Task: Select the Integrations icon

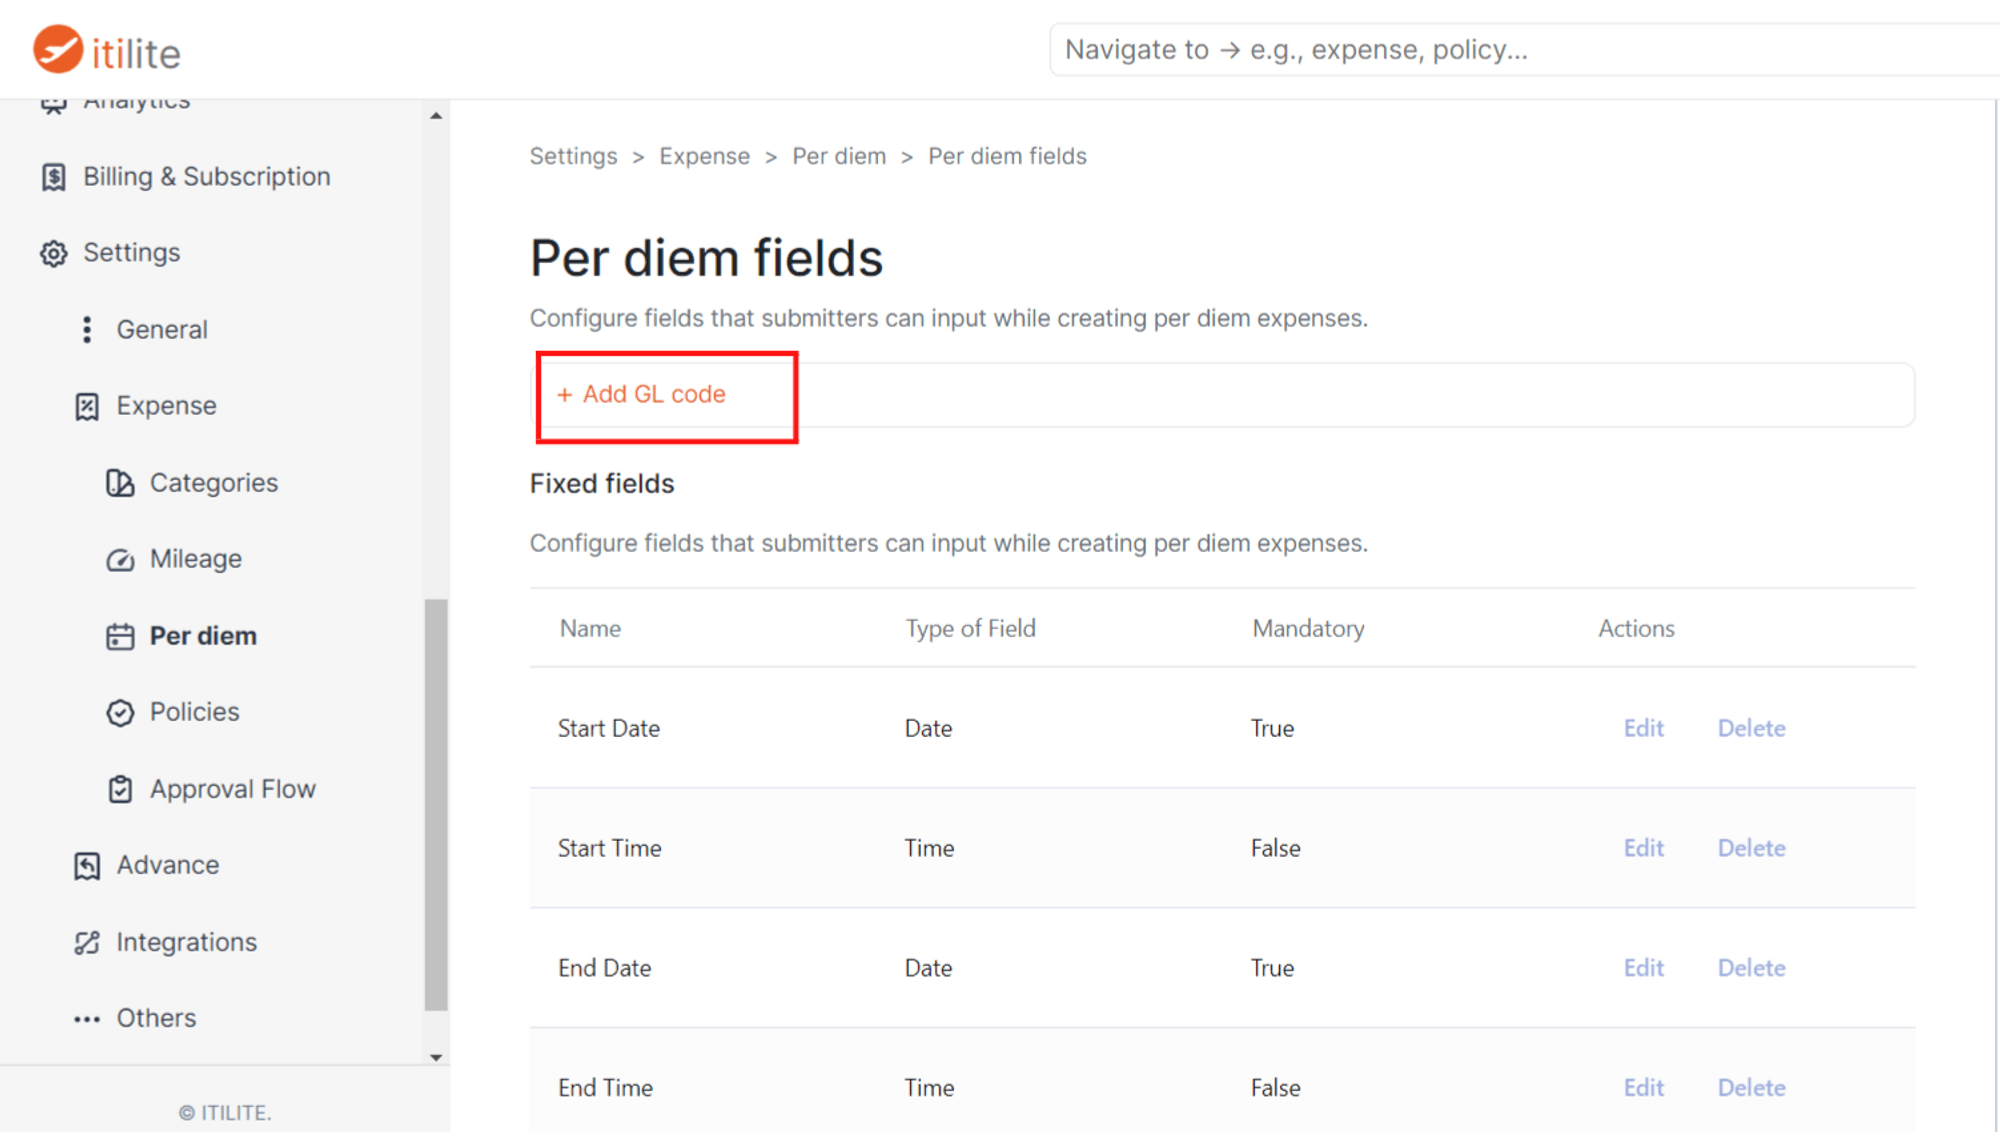Action: [87, 941]
